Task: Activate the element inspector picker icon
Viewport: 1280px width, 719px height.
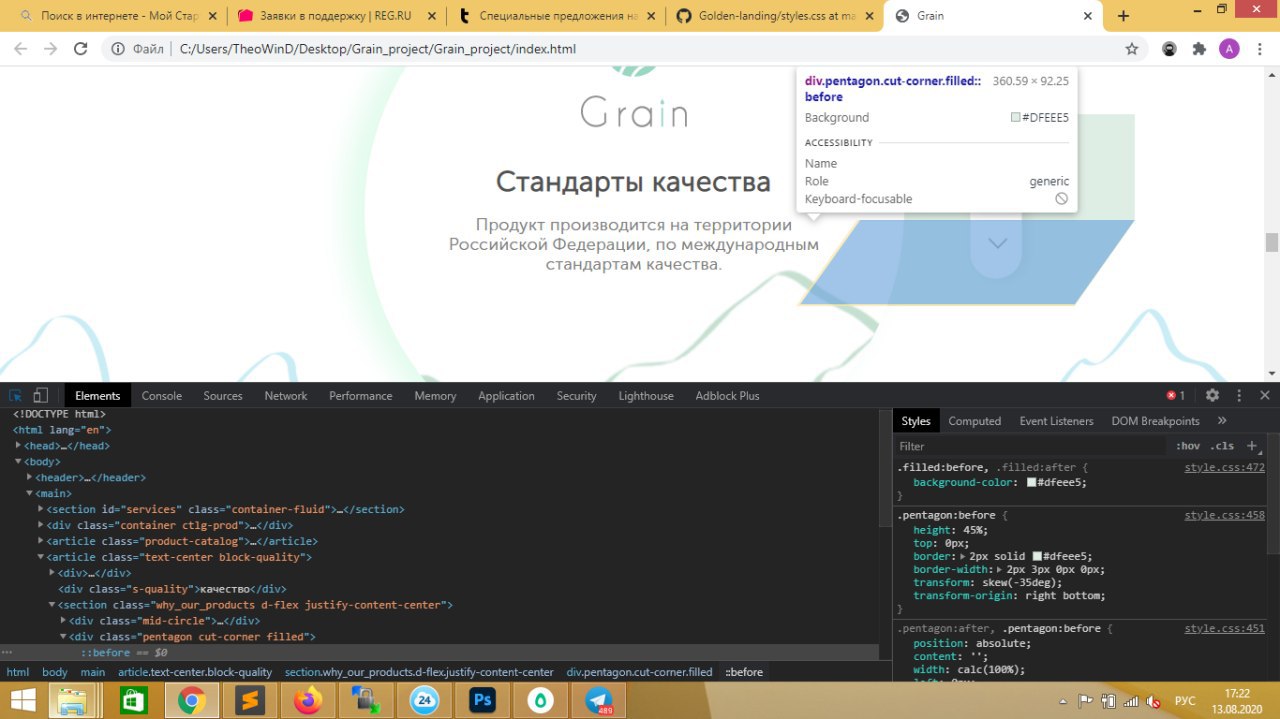Action: tap(15, 396)
